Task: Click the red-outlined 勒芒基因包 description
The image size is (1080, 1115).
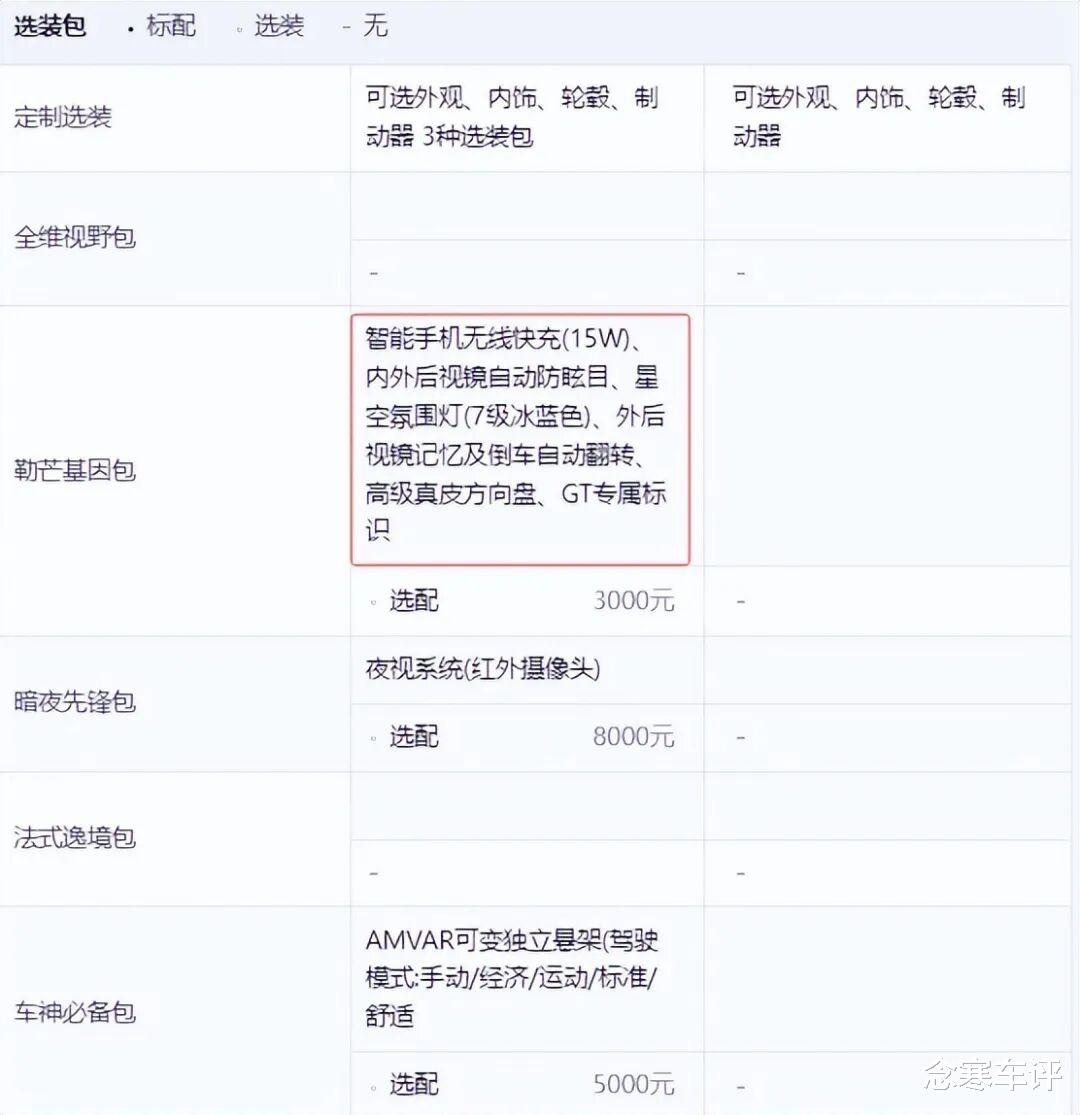Action: pyautogui.click(x=520, y=439)
